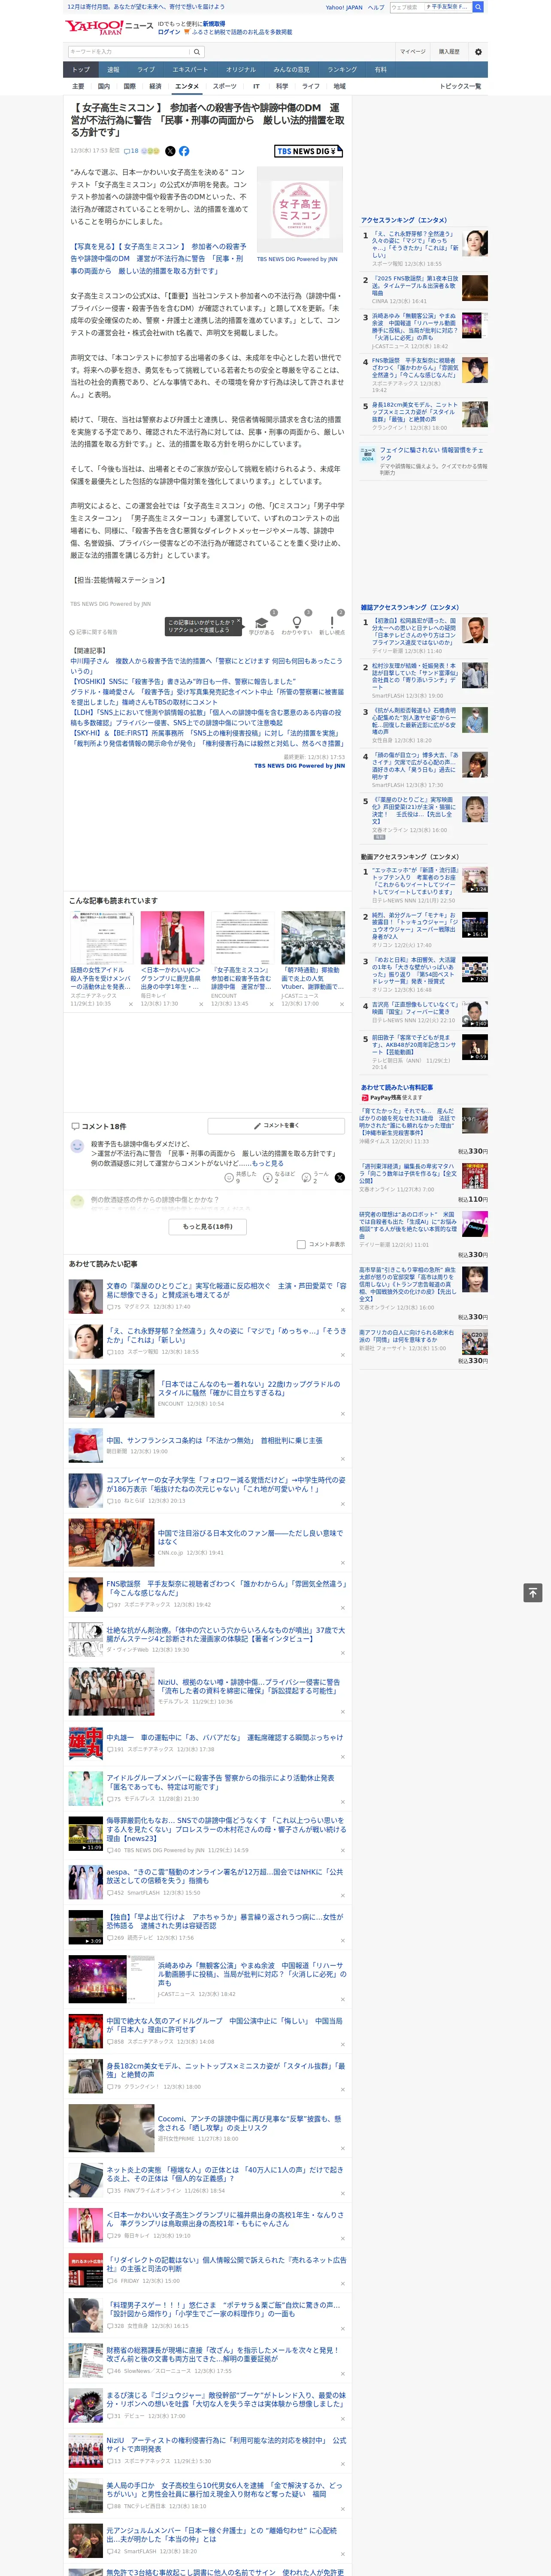Open settings gear icon in header

[x=478, y=51]
